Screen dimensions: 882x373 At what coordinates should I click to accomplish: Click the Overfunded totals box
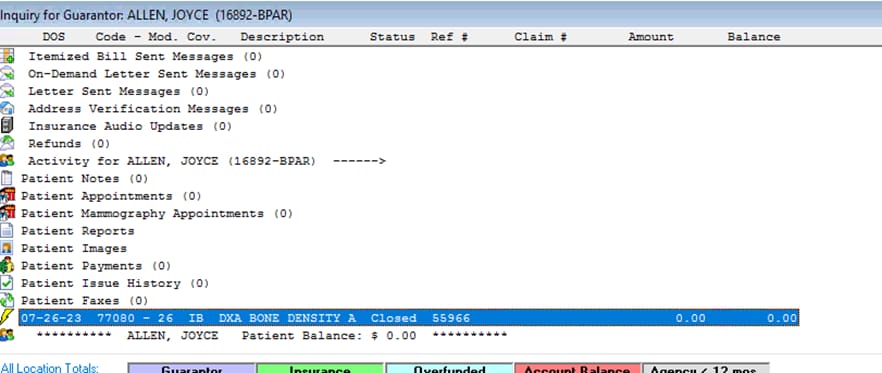(449, 368)
